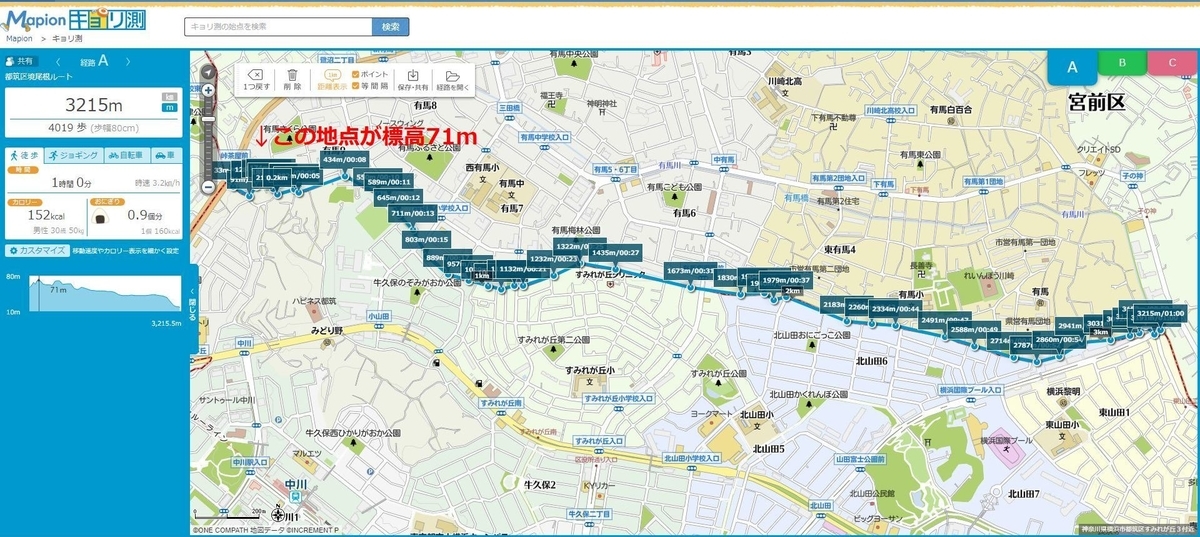Toggle the ポイント checkbox

(355, 75)
